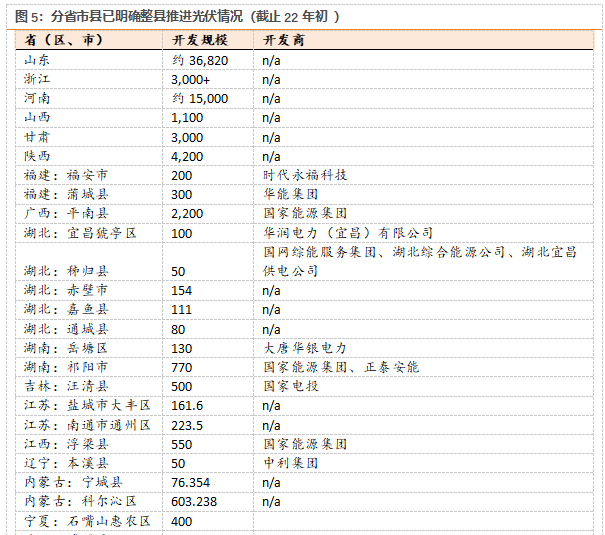Select the '江苏：盐城市大丰区' cell
605x535 pixels.
[x=87, y=405]
